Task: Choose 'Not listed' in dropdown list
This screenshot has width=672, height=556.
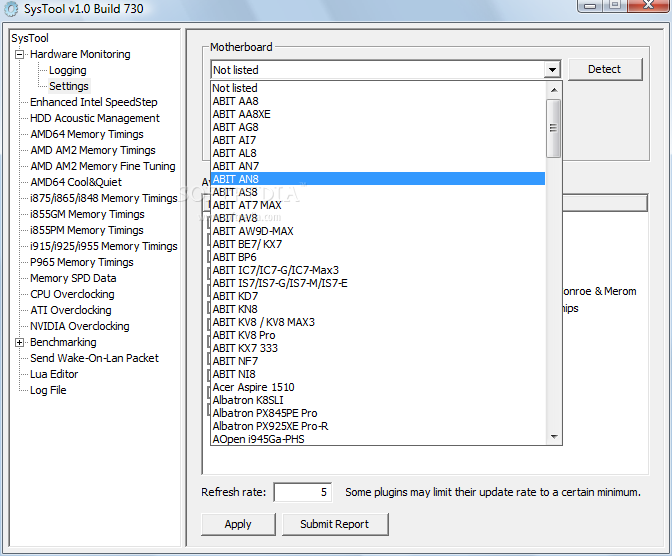Action: point(378,88)
